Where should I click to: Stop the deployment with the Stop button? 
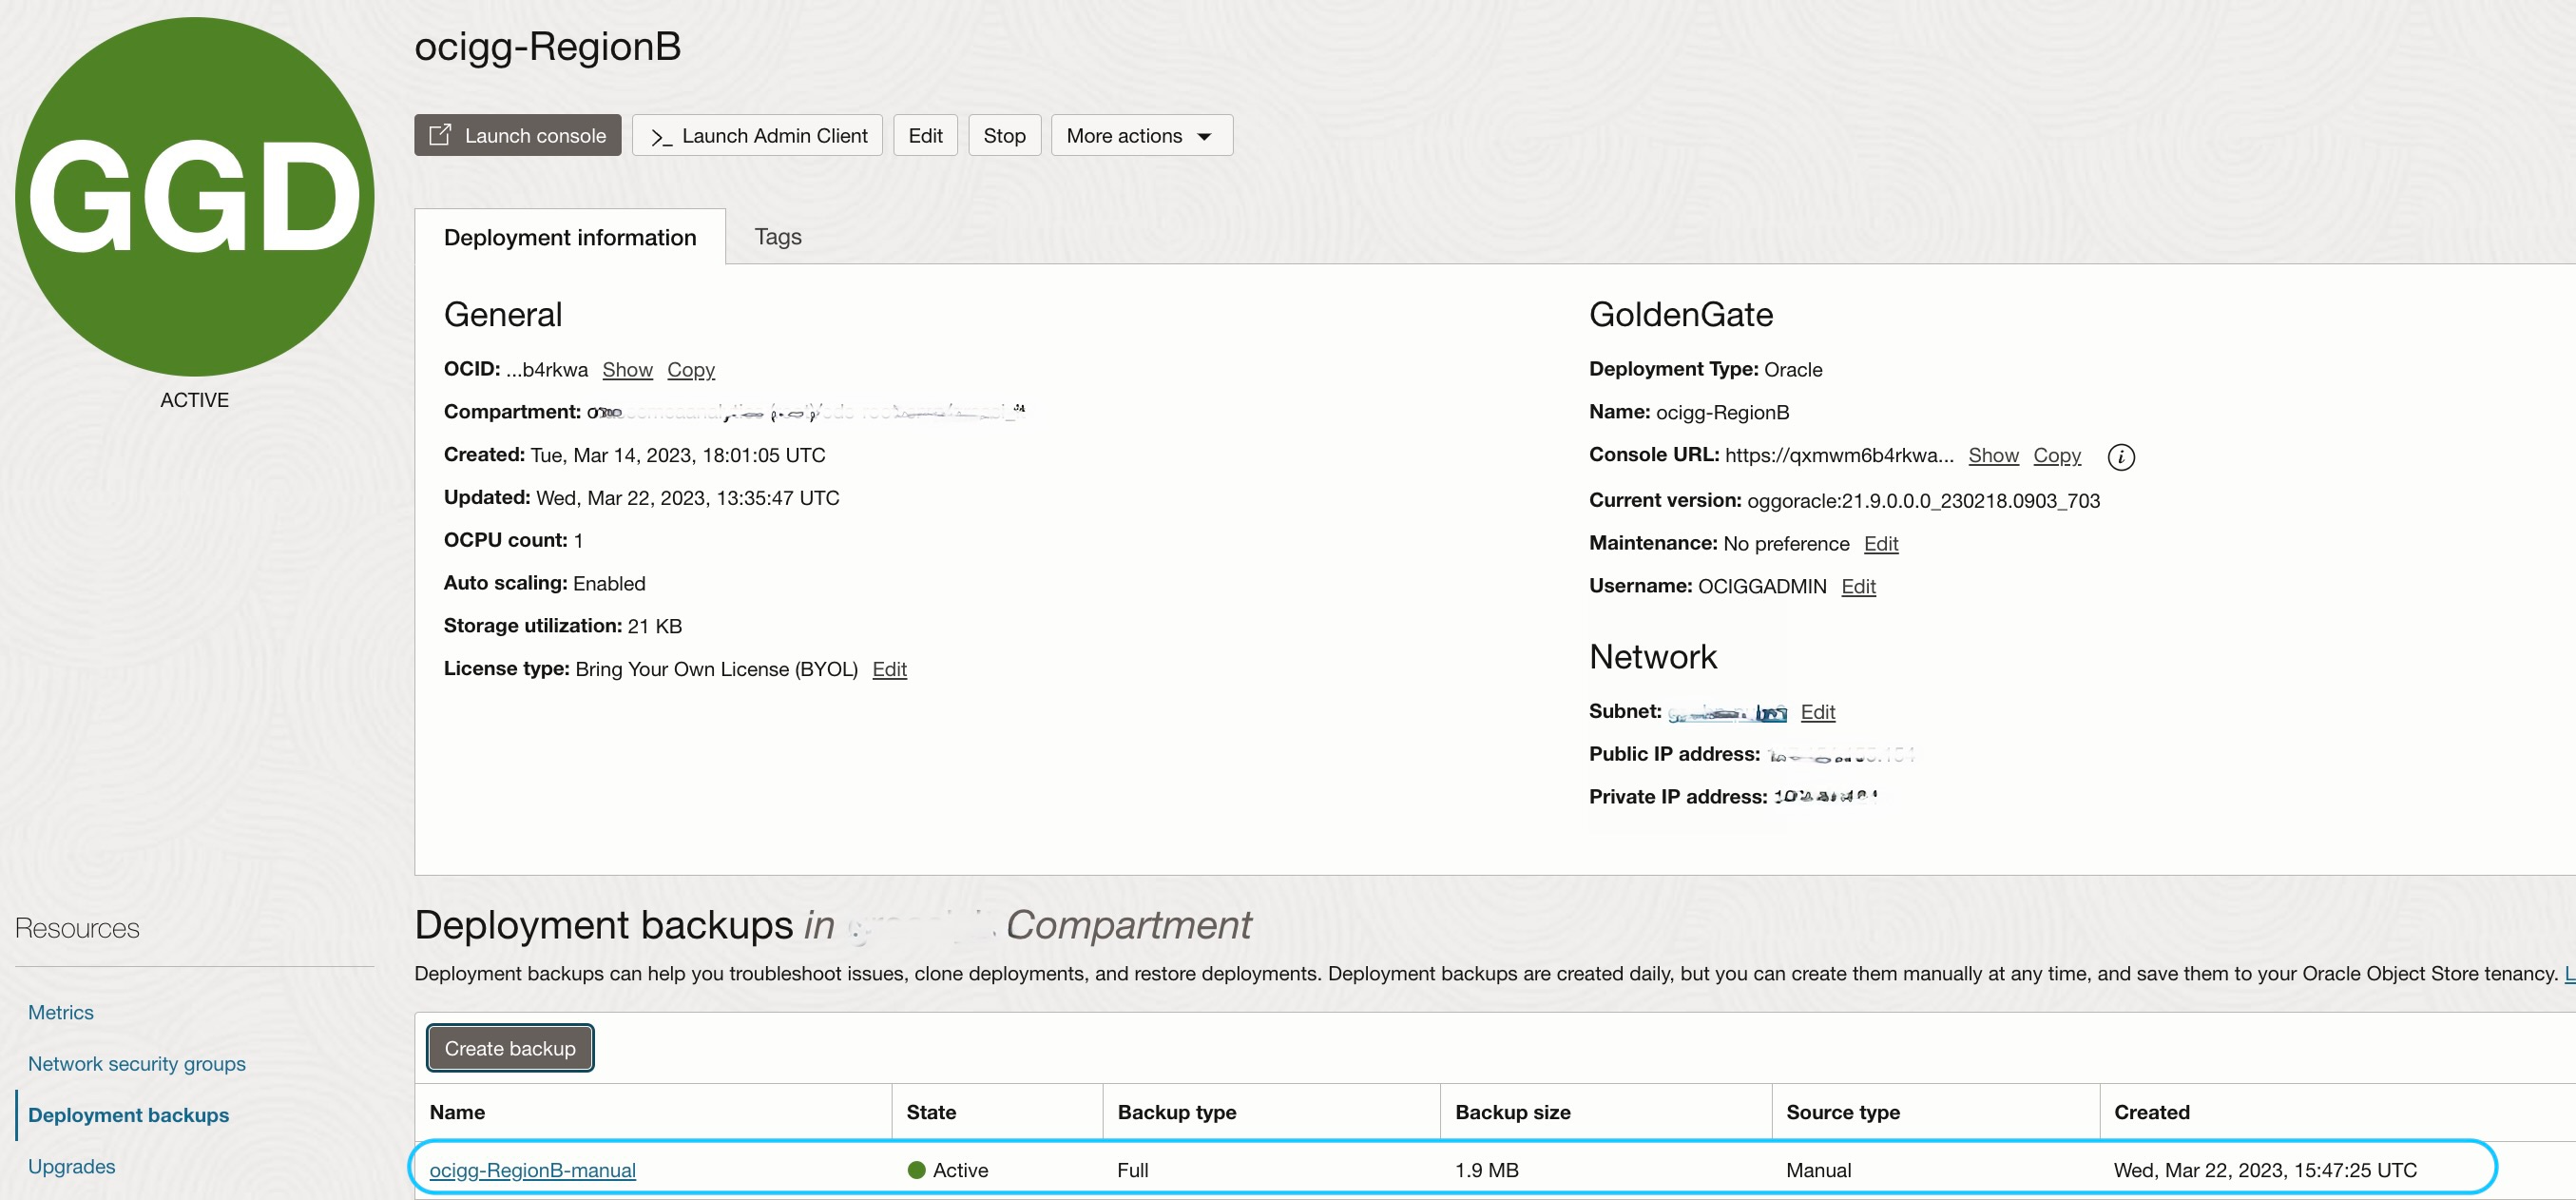[1004, 135]
